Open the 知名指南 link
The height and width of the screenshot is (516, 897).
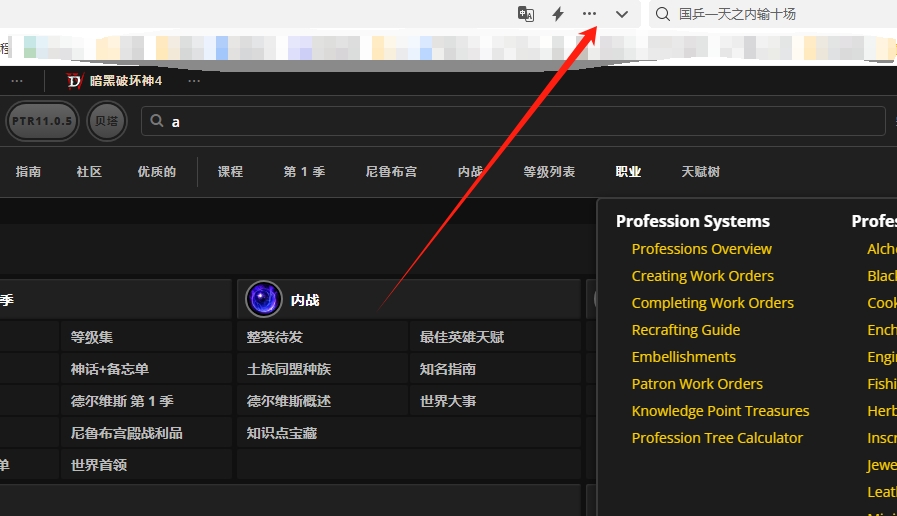448,369
